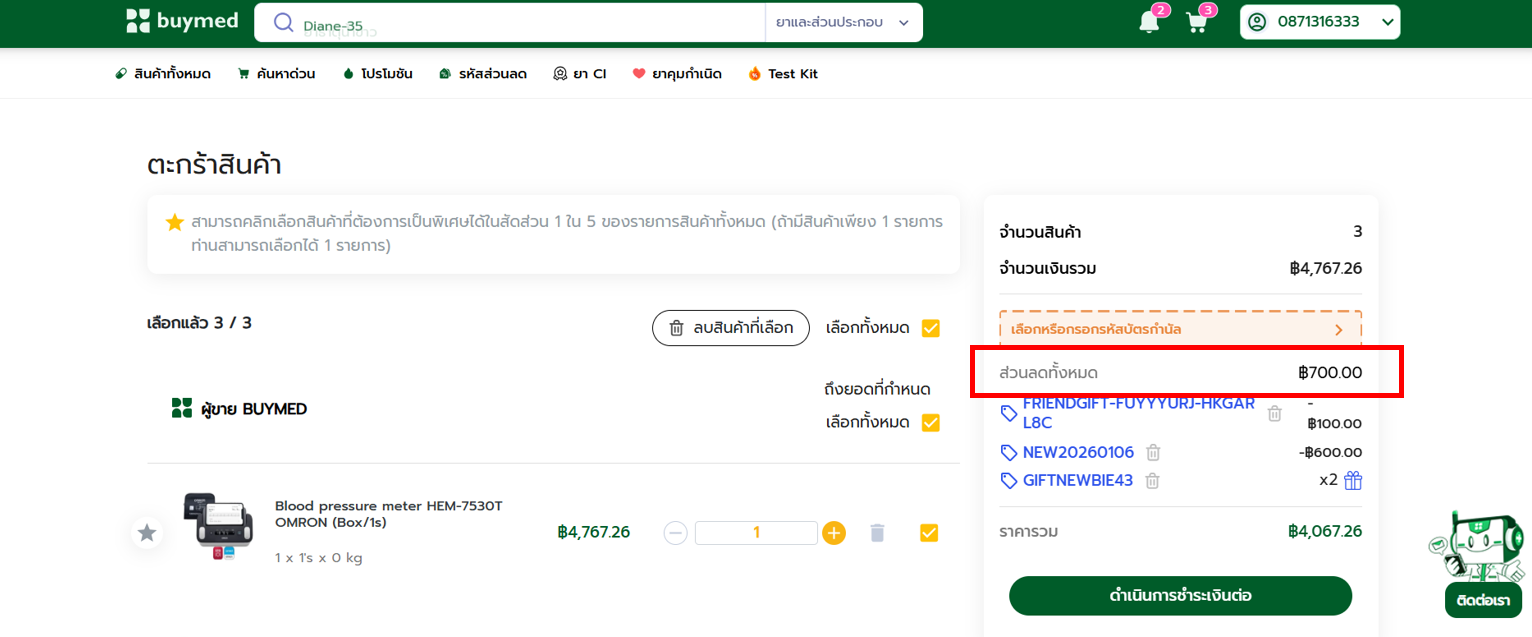Viewport: 1532px width, 637px height.
Task: Increase quantity with the plus button
Action: coord(834,533)
